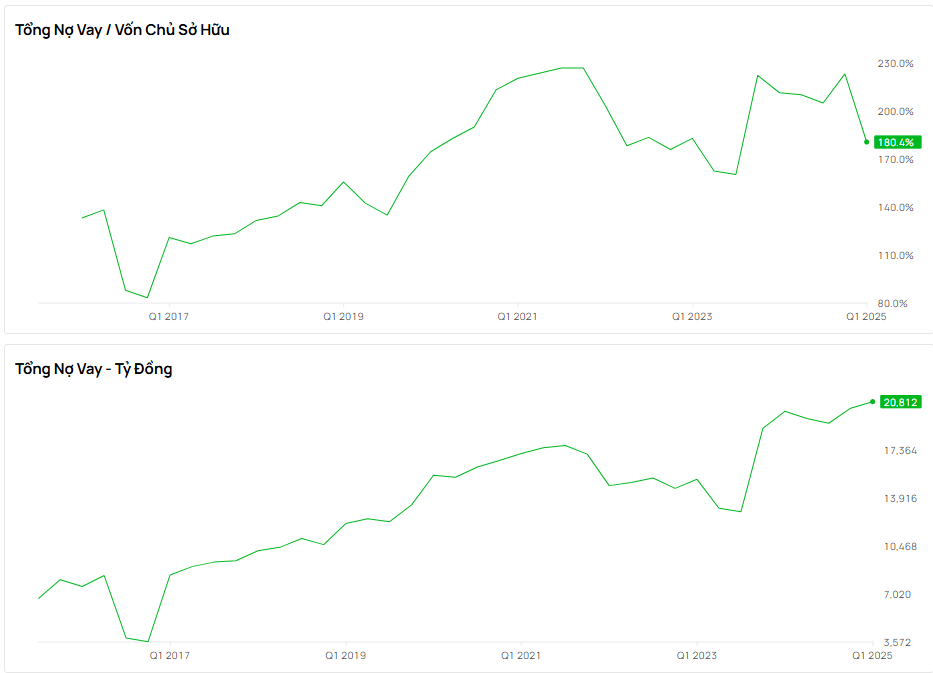The width and height of the screenshot is (933, 673).
Task: Click the 180.4% green value badge
Action: click(x=895, y=142)
